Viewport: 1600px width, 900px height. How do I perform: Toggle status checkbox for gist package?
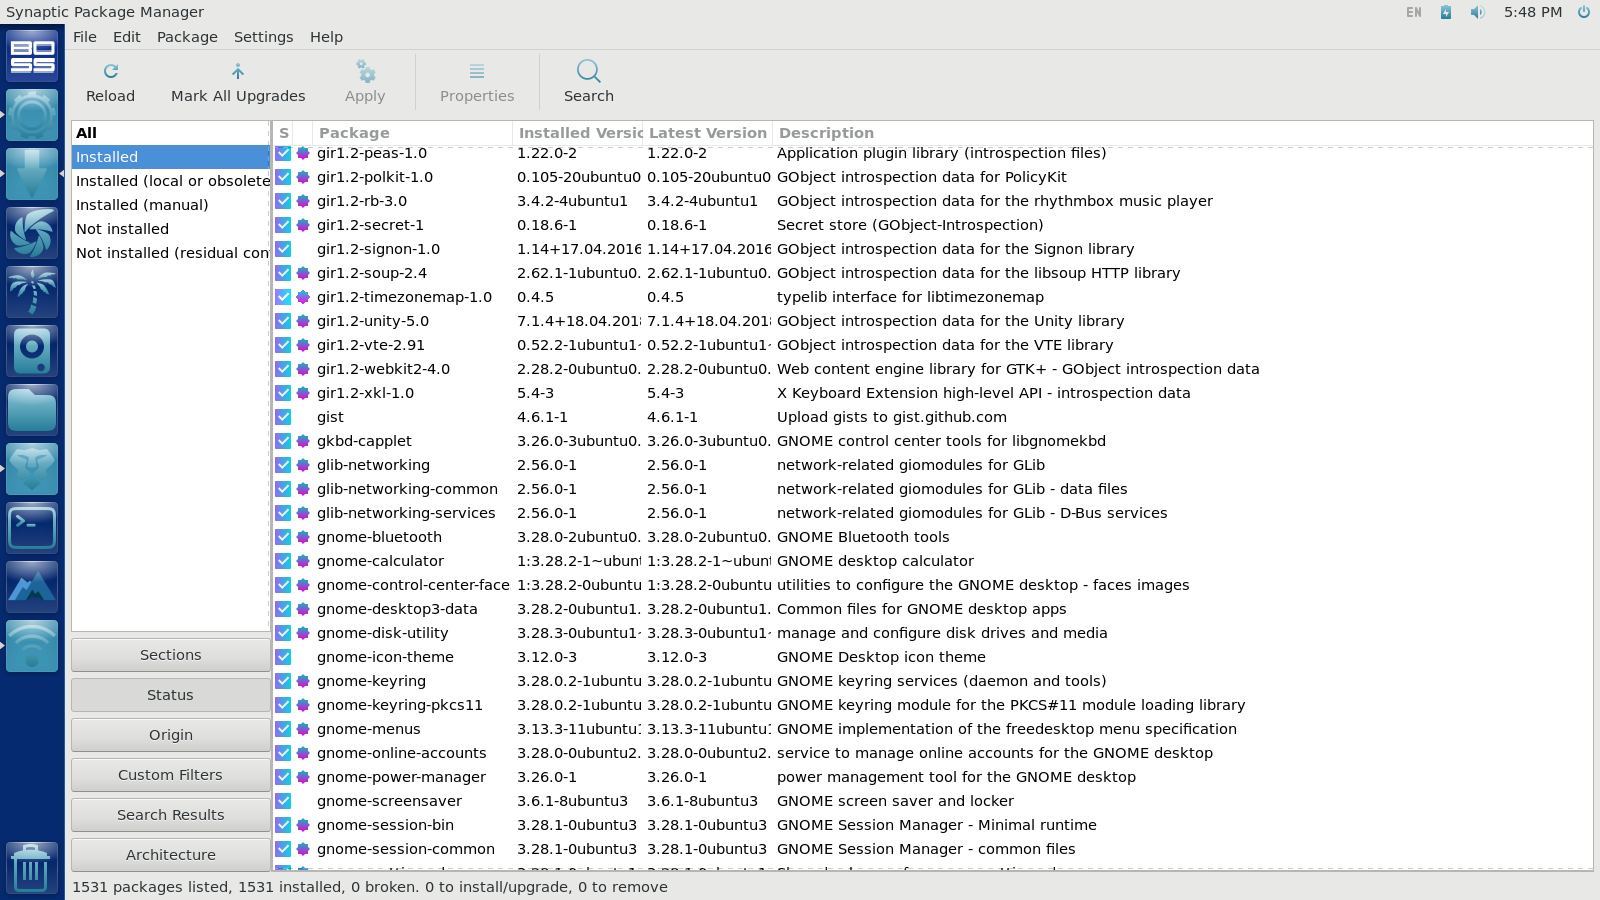(283, 417)
